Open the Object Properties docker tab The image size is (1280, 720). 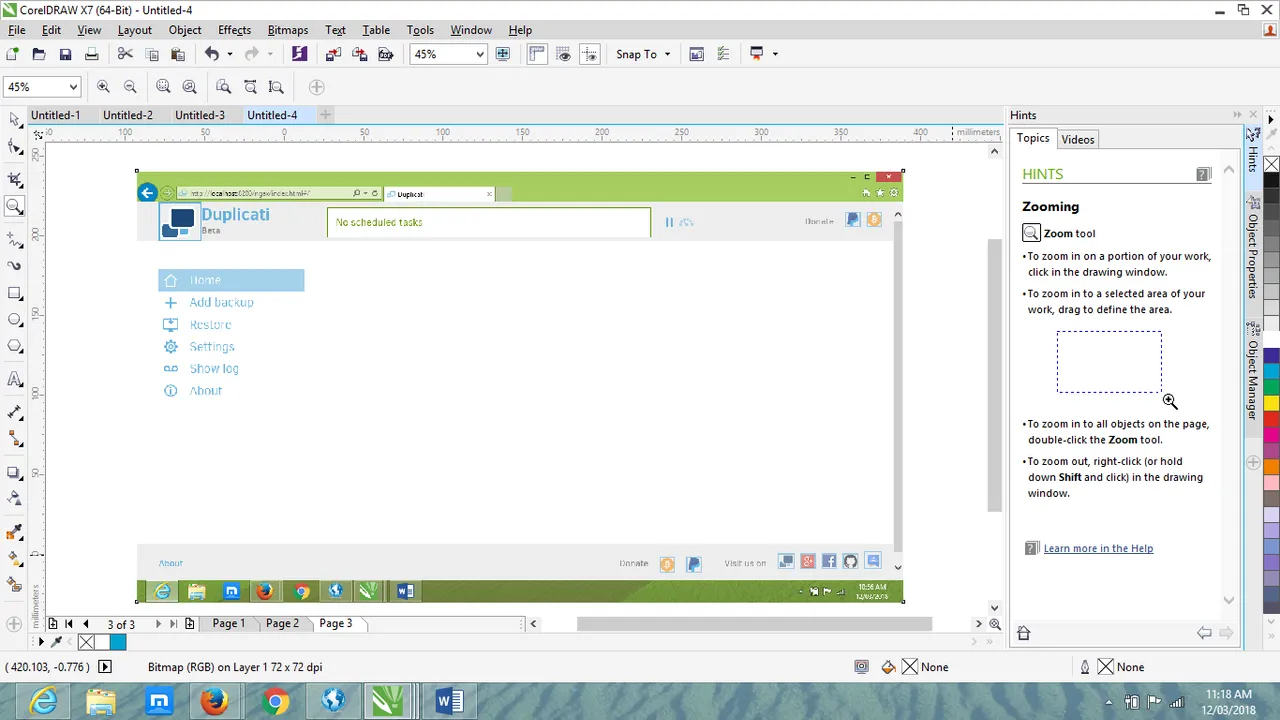1252,256
